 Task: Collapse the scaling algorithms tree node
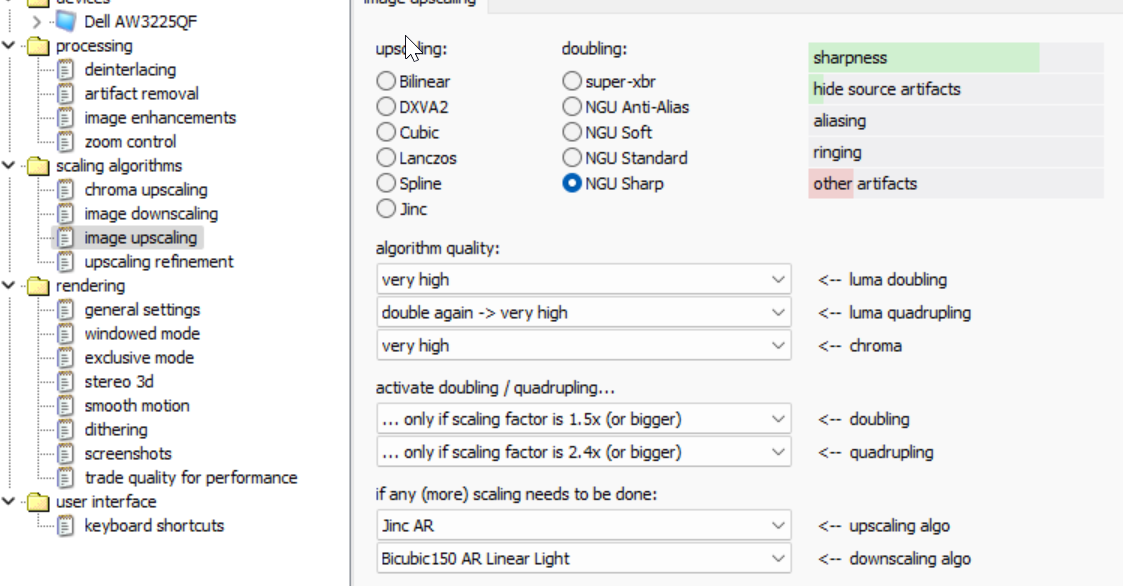[x=10, y=166]
